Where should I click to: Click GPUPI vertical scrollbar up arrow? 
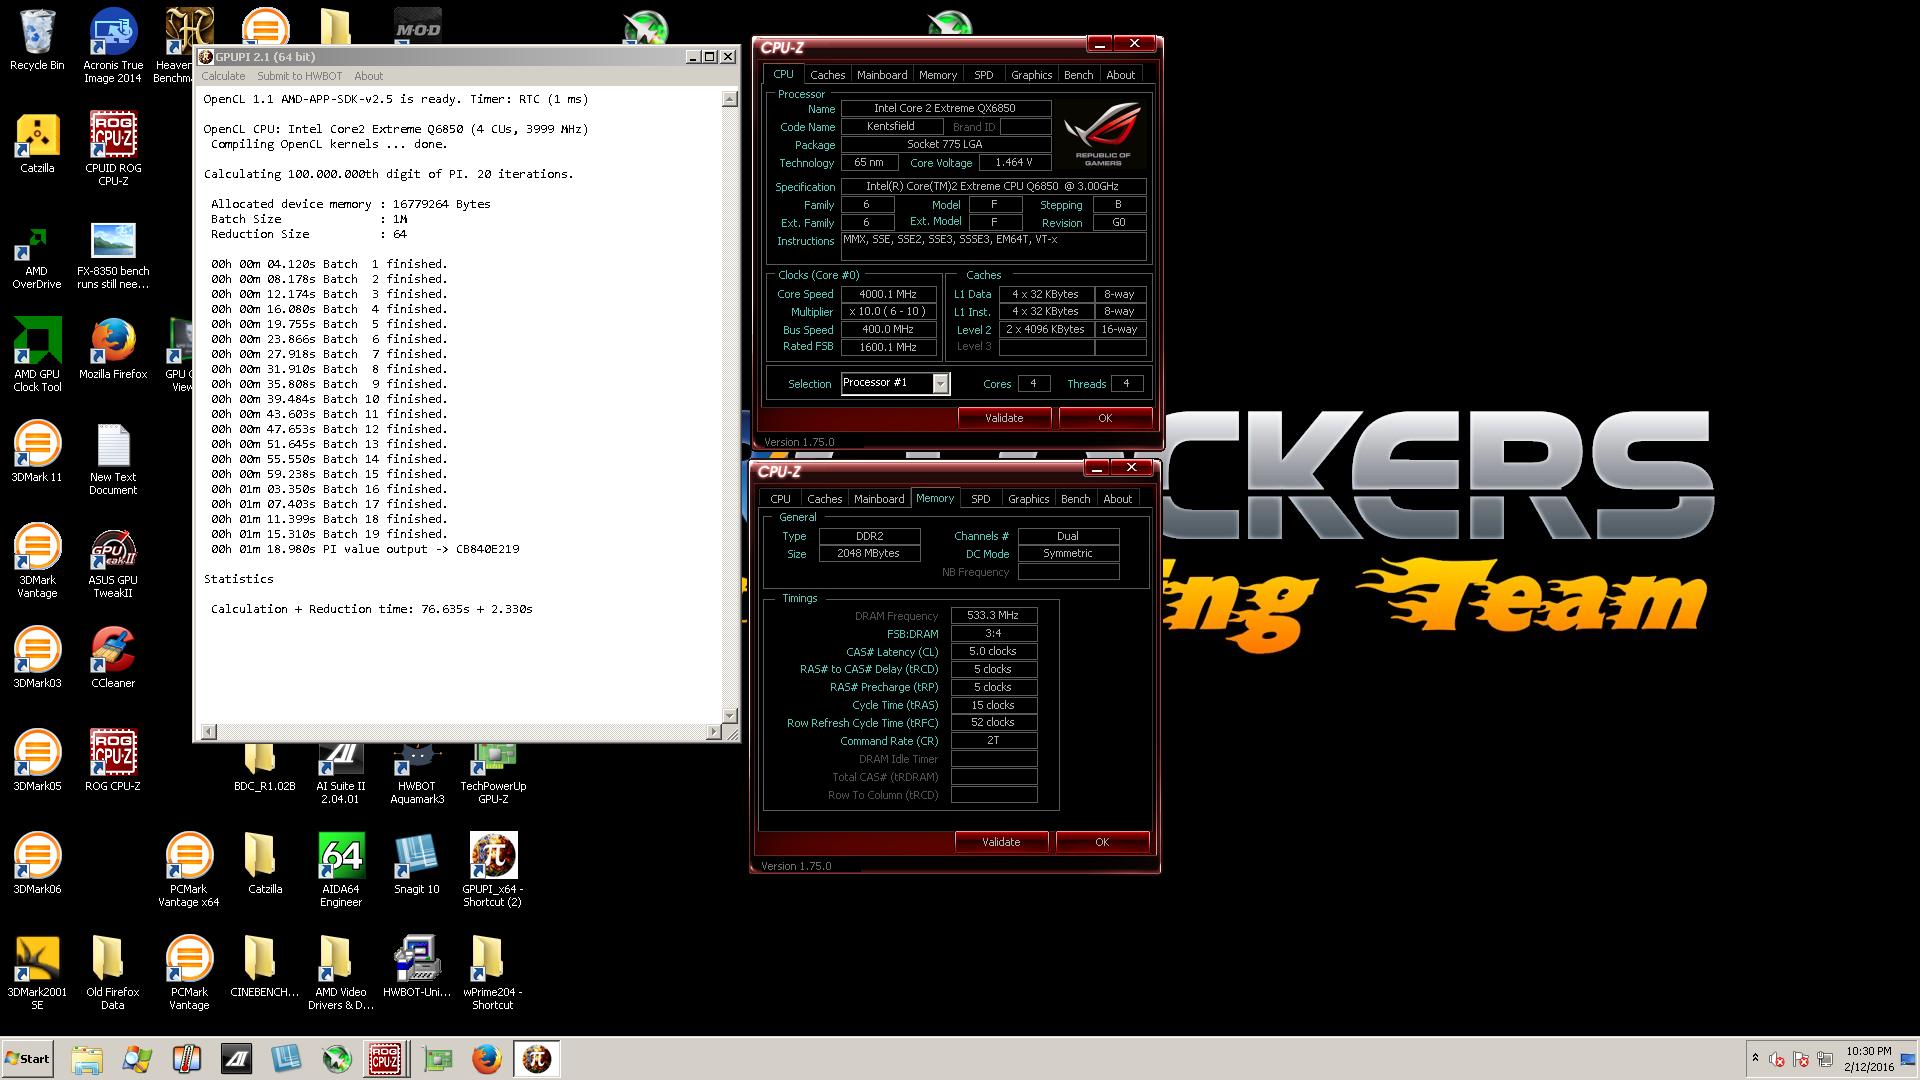[730, 99]
